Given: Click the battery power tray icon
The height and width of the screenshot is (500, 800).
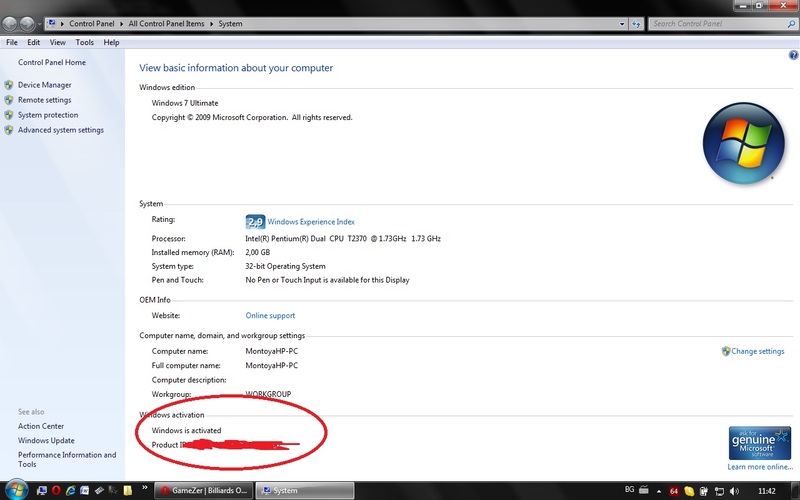Looking at the screenshot, I should 704,491.
